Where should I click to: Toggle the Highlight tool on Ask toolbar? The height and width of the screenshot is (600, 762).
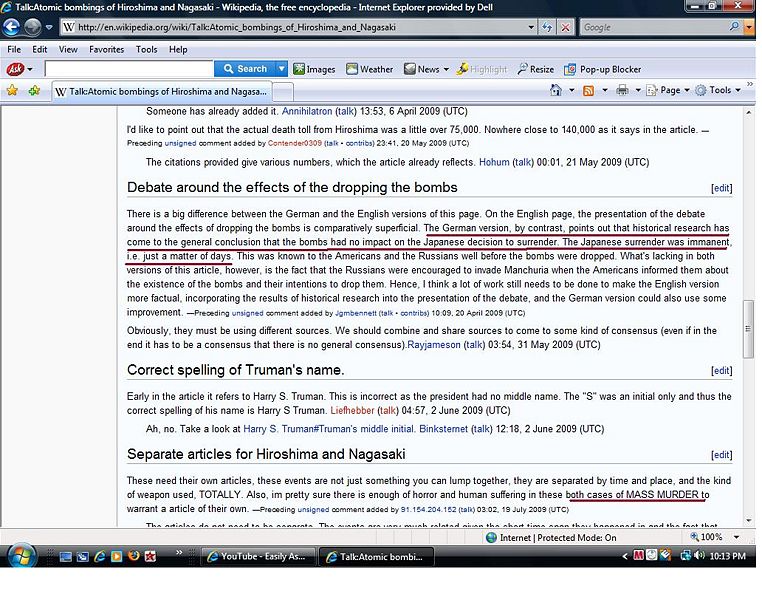(482, 69)
